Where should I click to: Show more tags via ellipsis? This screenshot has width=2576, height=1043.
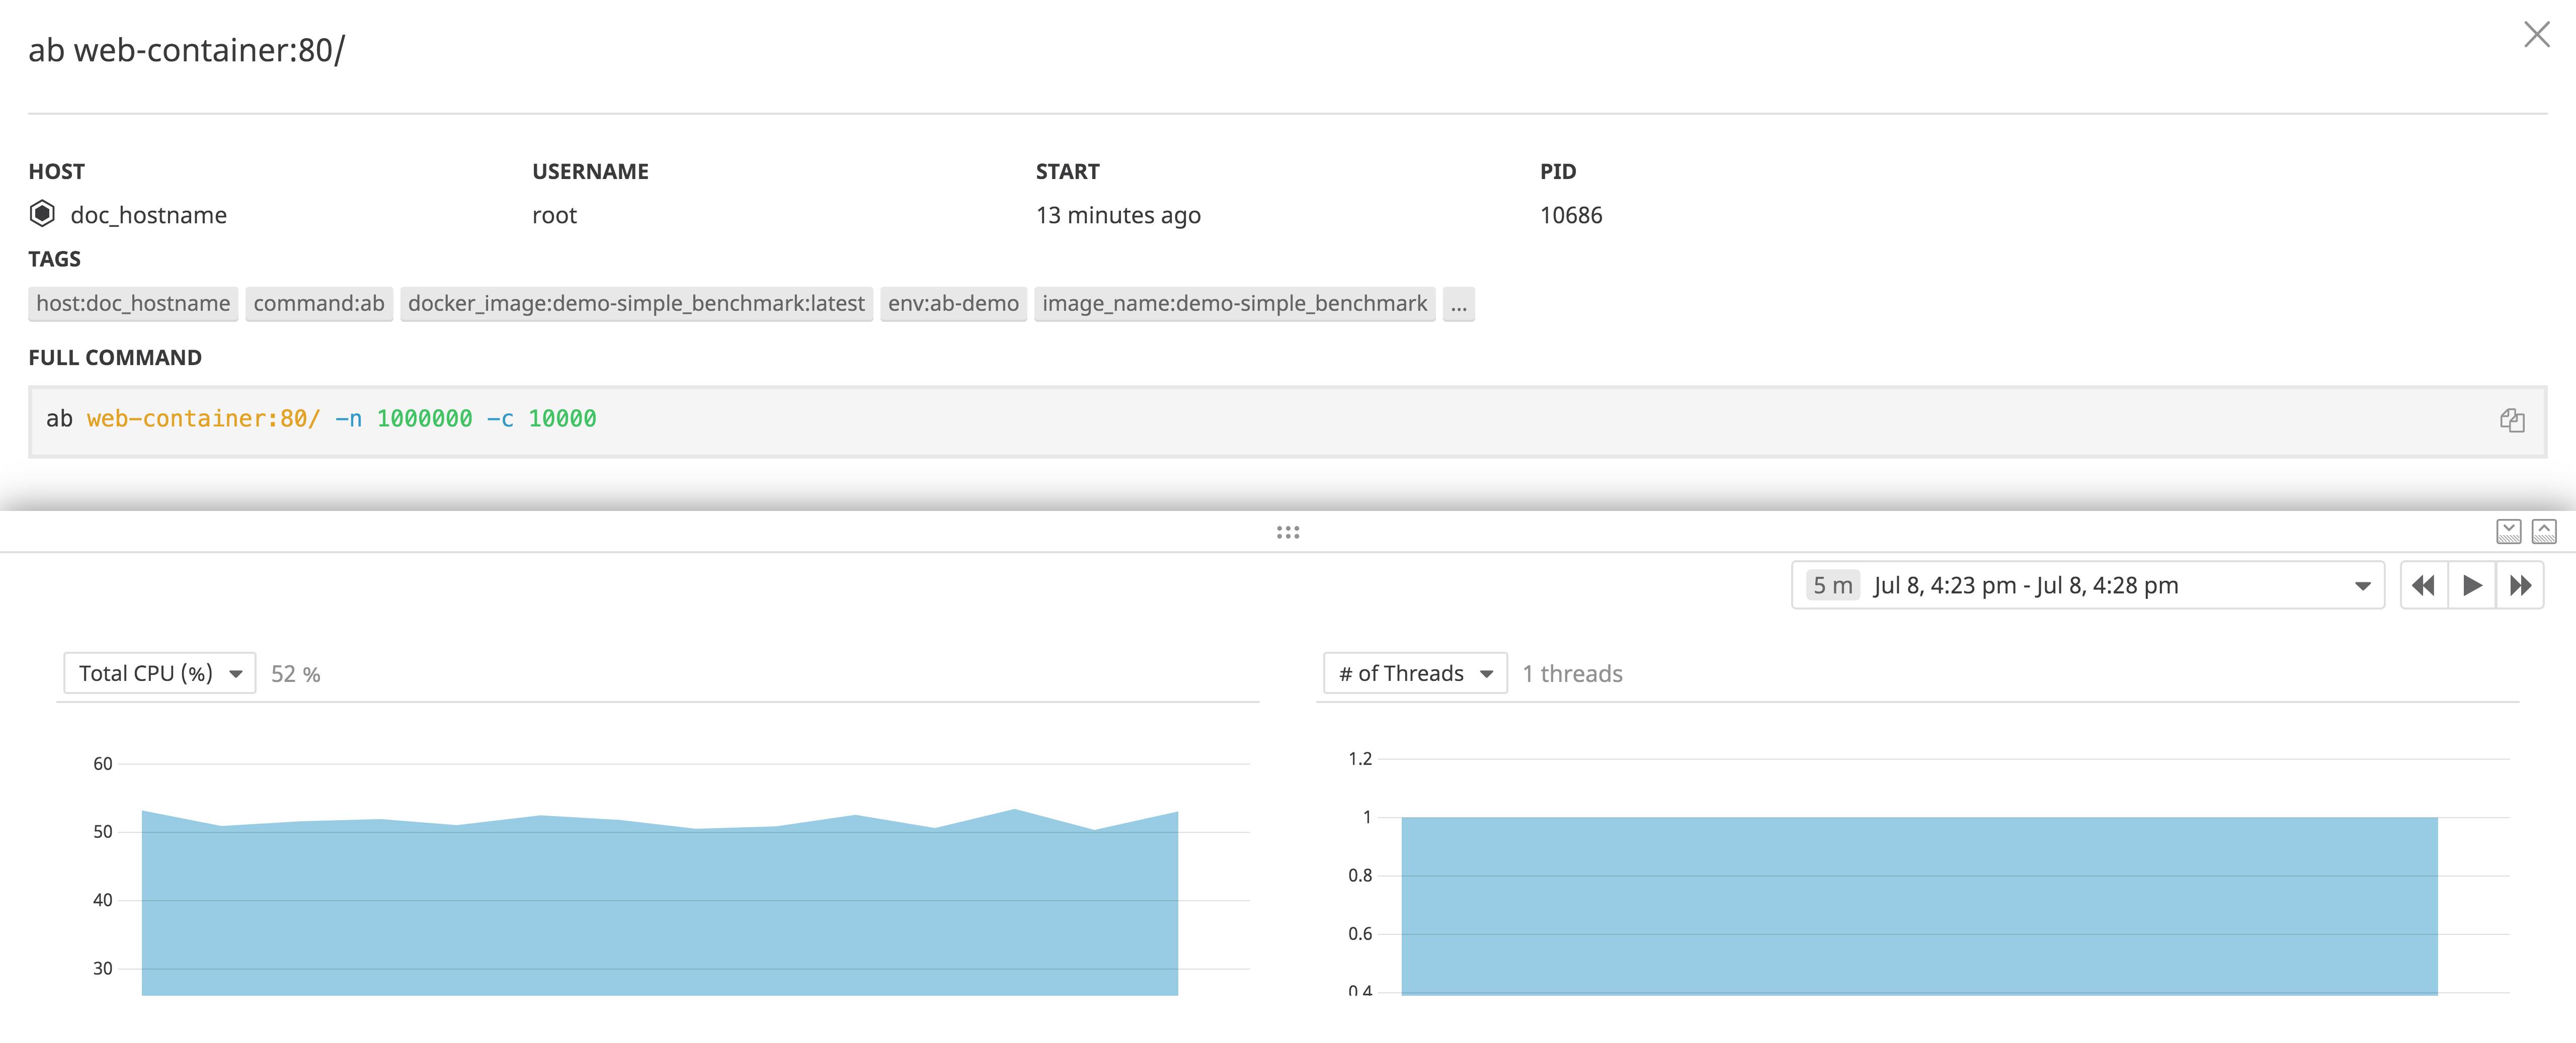(1458, 304)
